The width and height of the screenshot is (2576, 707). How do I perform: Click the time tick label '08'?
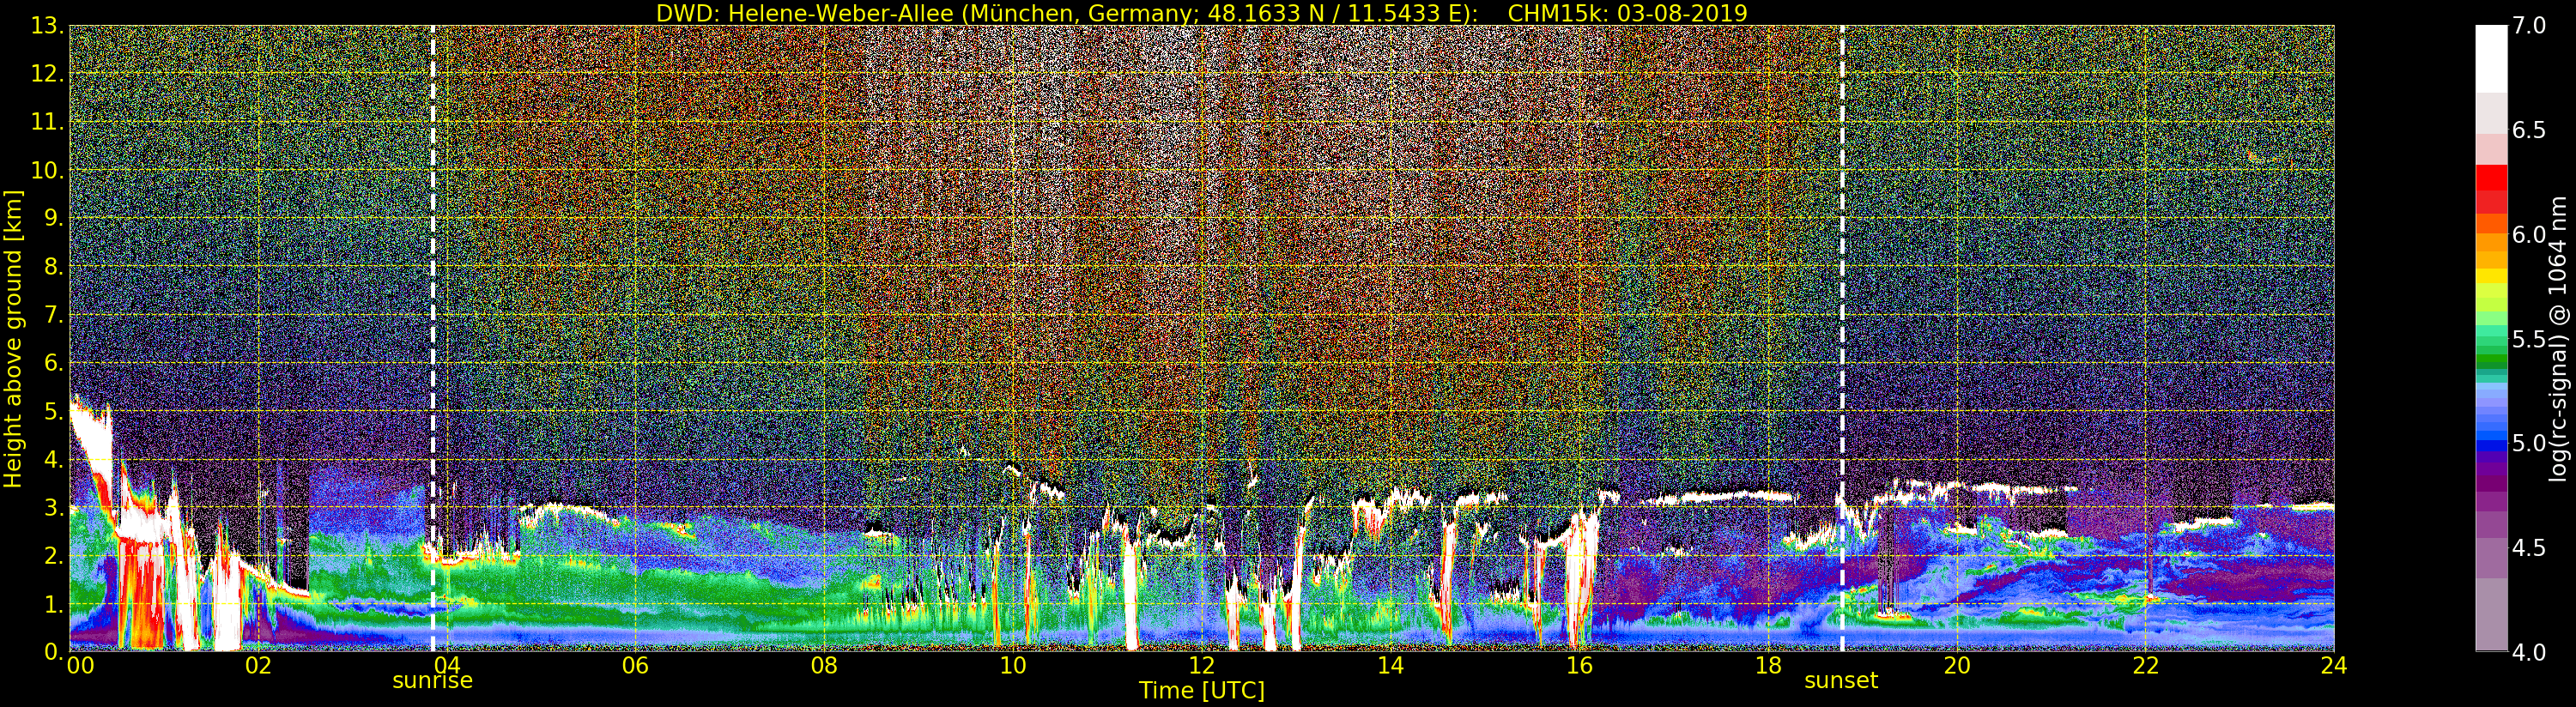point(824,666)
